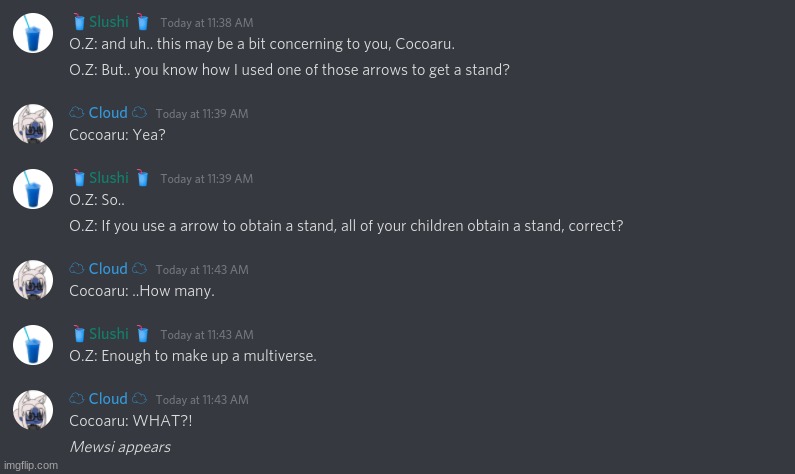Select the Slushi username above the multiverse message

109,333
